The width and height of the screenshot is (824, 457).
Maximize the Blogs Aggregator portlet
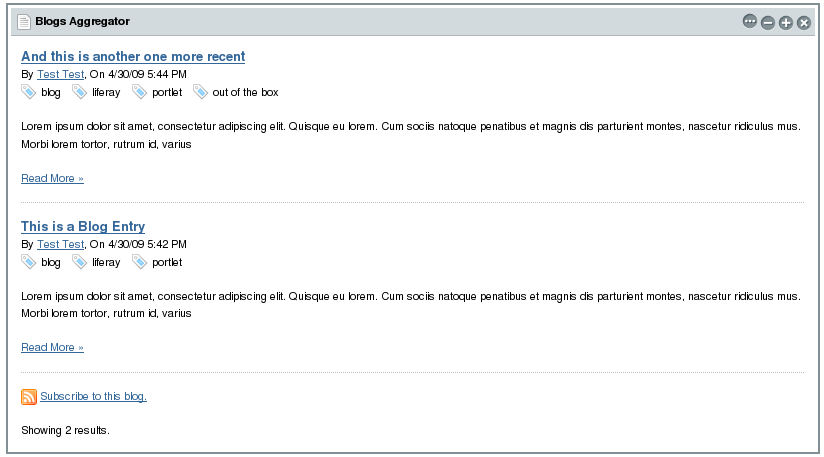tap(786, 22)
